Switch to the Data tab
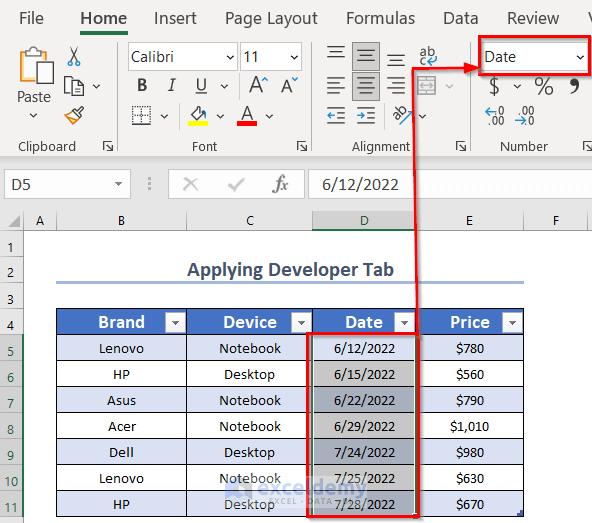The height and width of the screenshot is (523, 592). point(461,18)
